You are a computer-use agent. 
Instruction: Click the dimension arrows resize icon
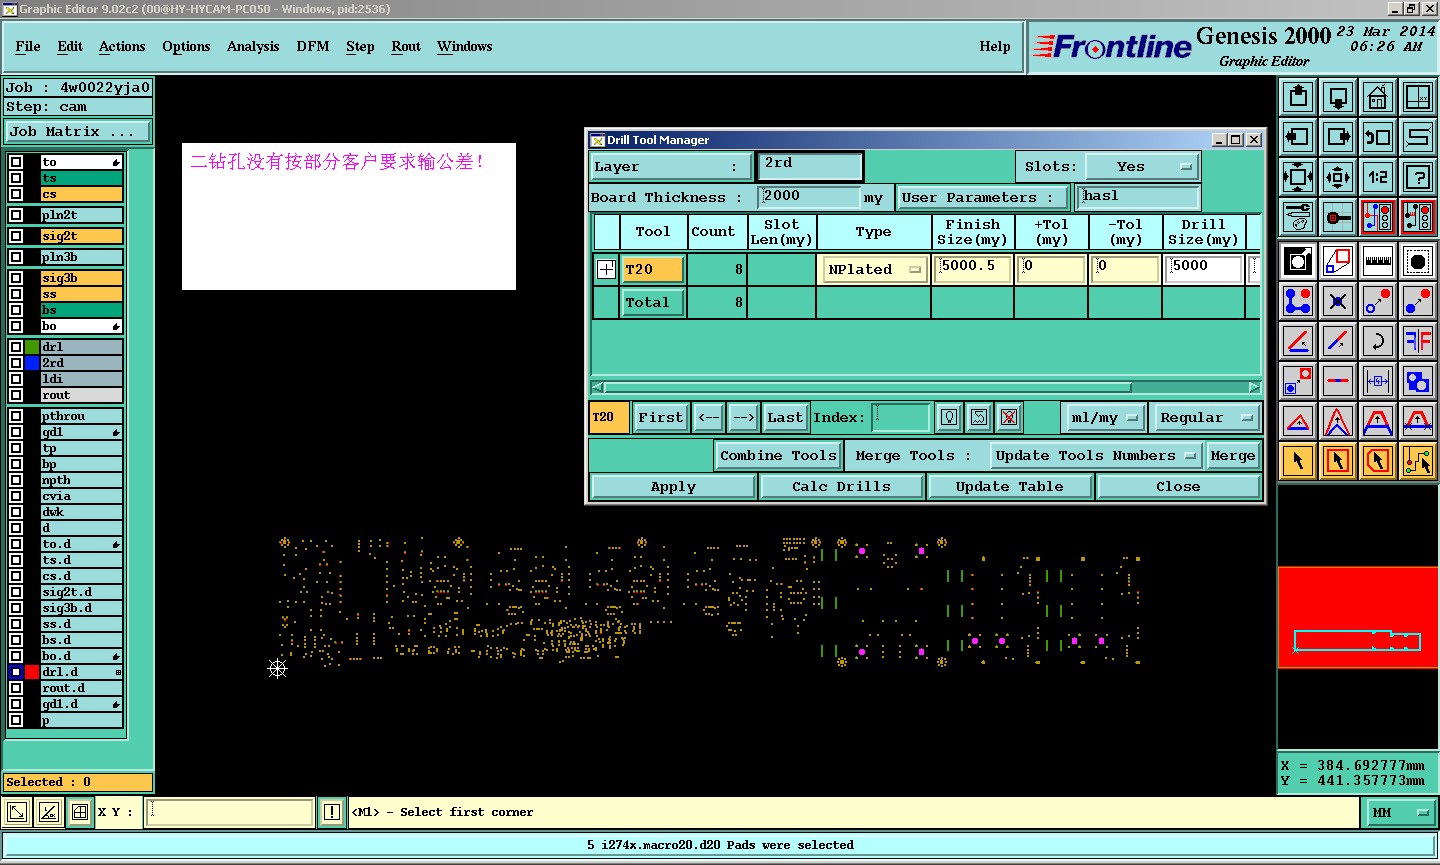[1378, 381]
